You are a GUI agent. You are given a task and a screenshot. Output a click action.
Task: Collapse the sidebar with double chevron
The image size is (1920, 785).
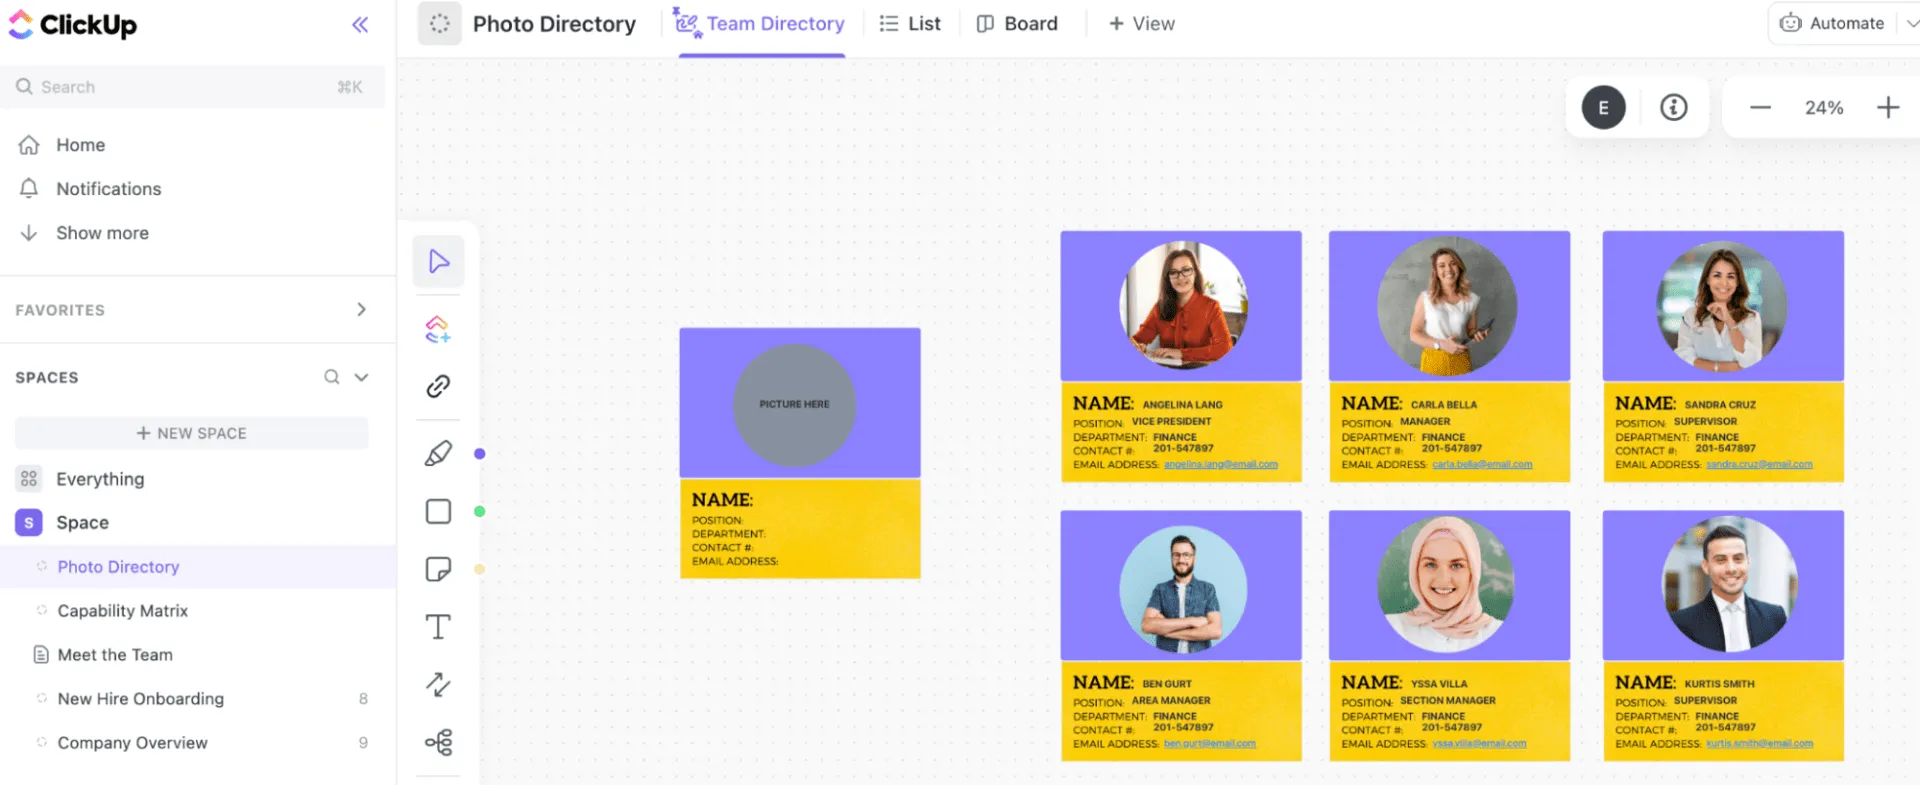point(360,25)
